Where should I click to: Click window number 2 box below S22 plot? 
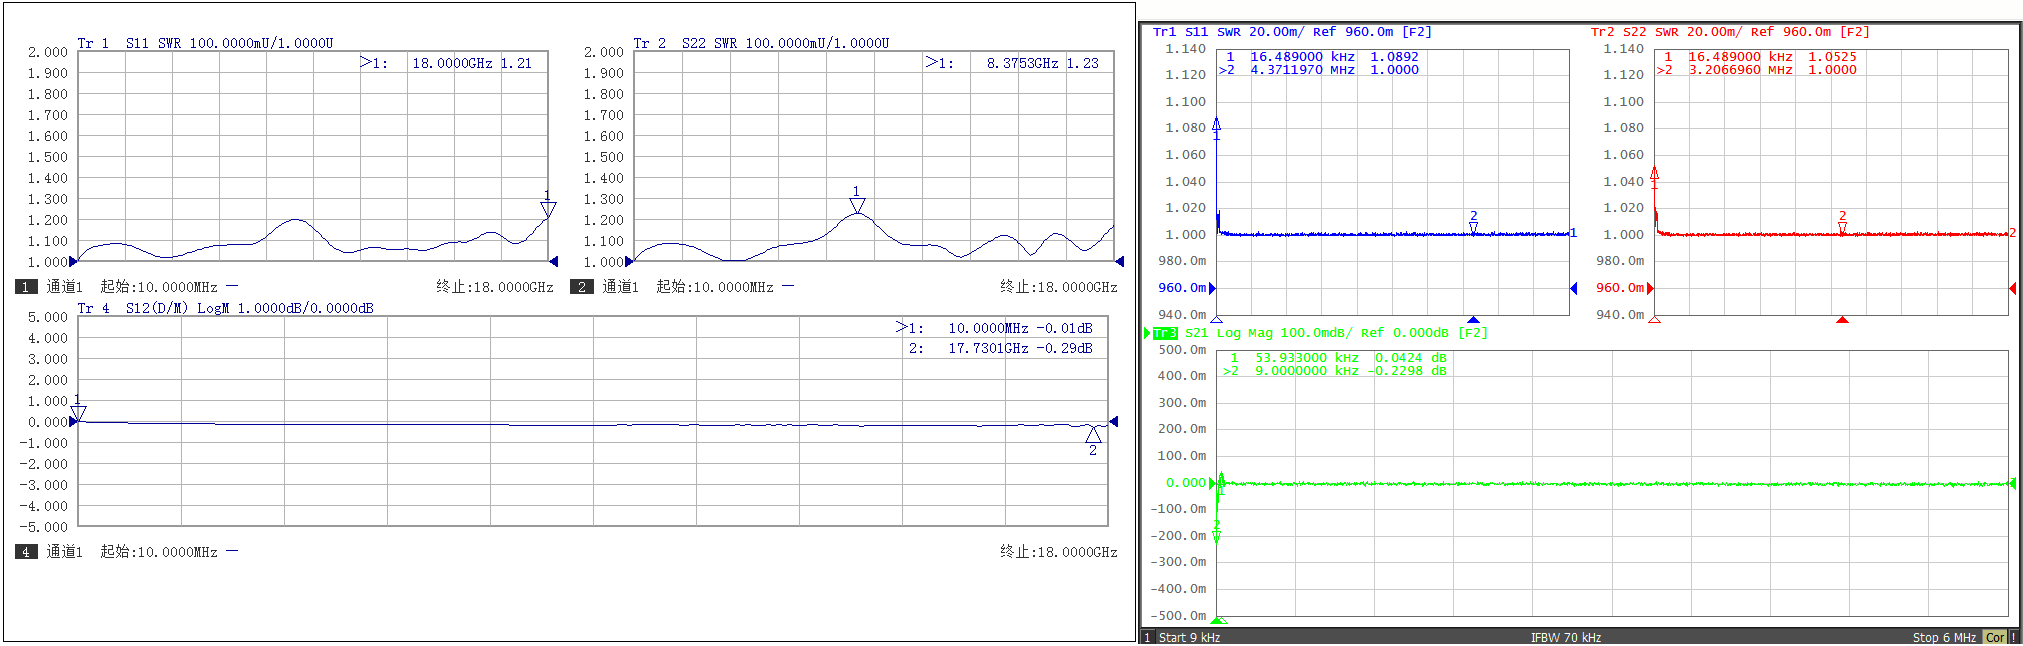581,287
